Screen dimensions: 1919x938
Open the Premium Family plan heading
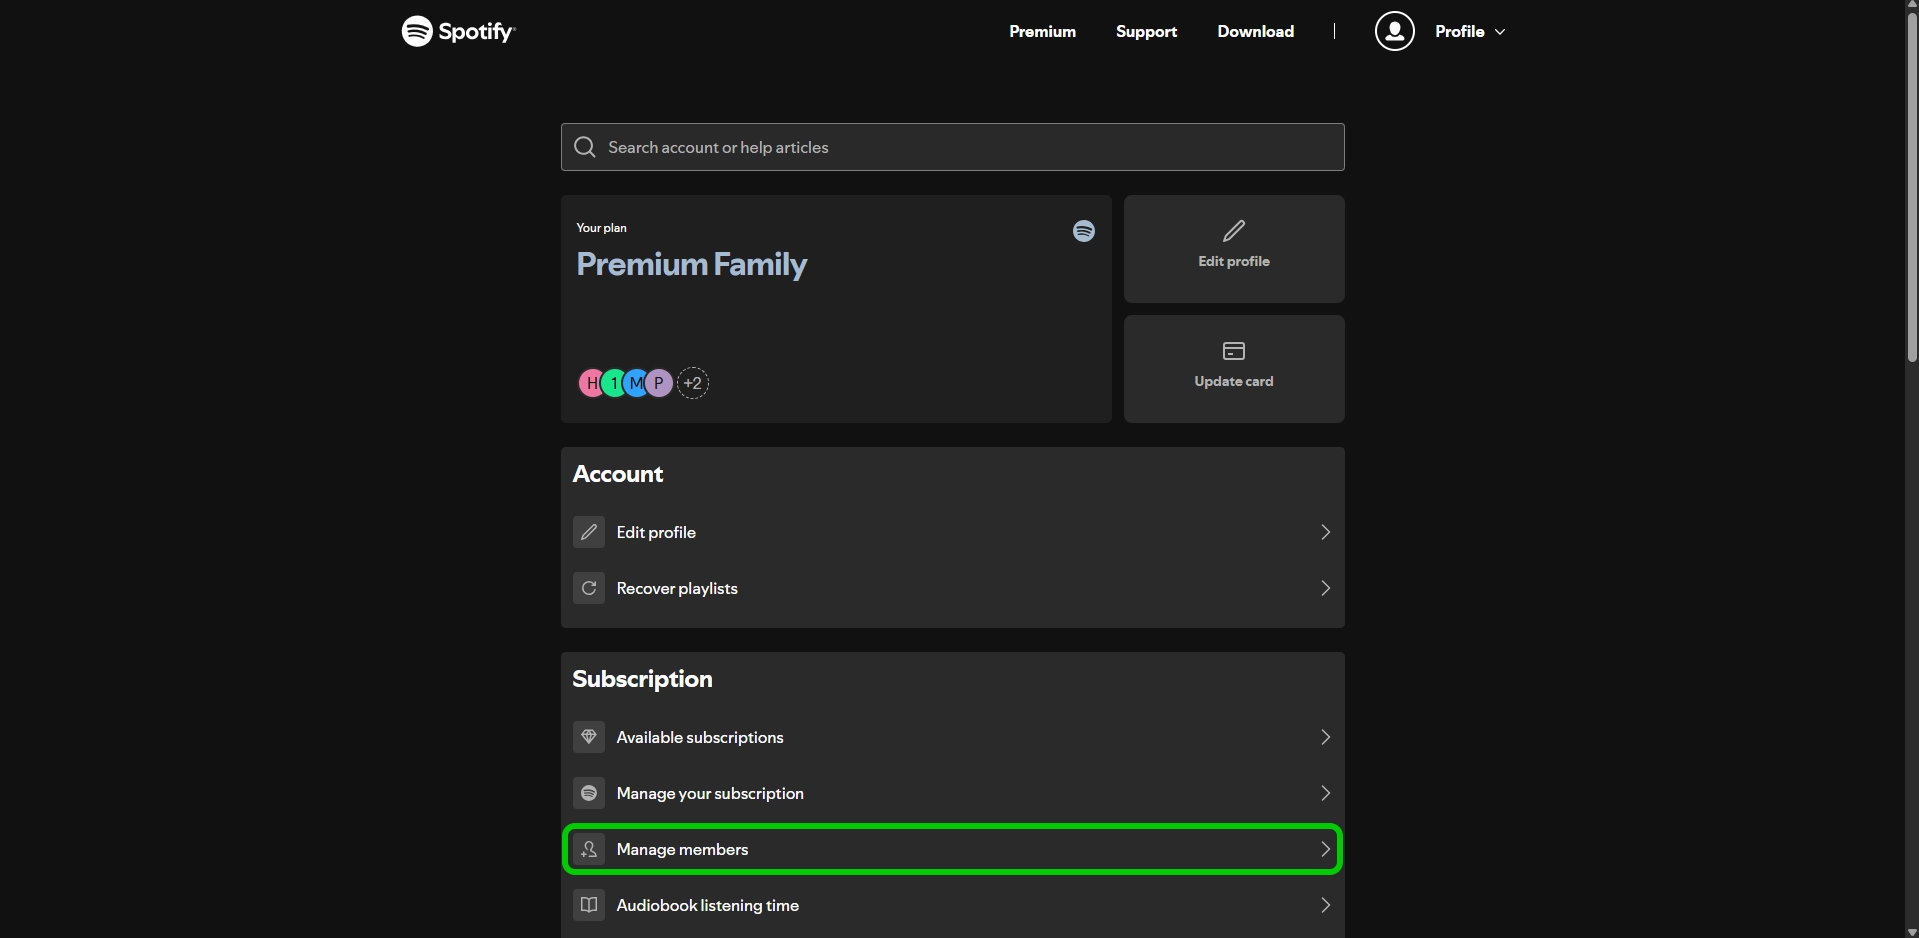click(x=691, y=264)
